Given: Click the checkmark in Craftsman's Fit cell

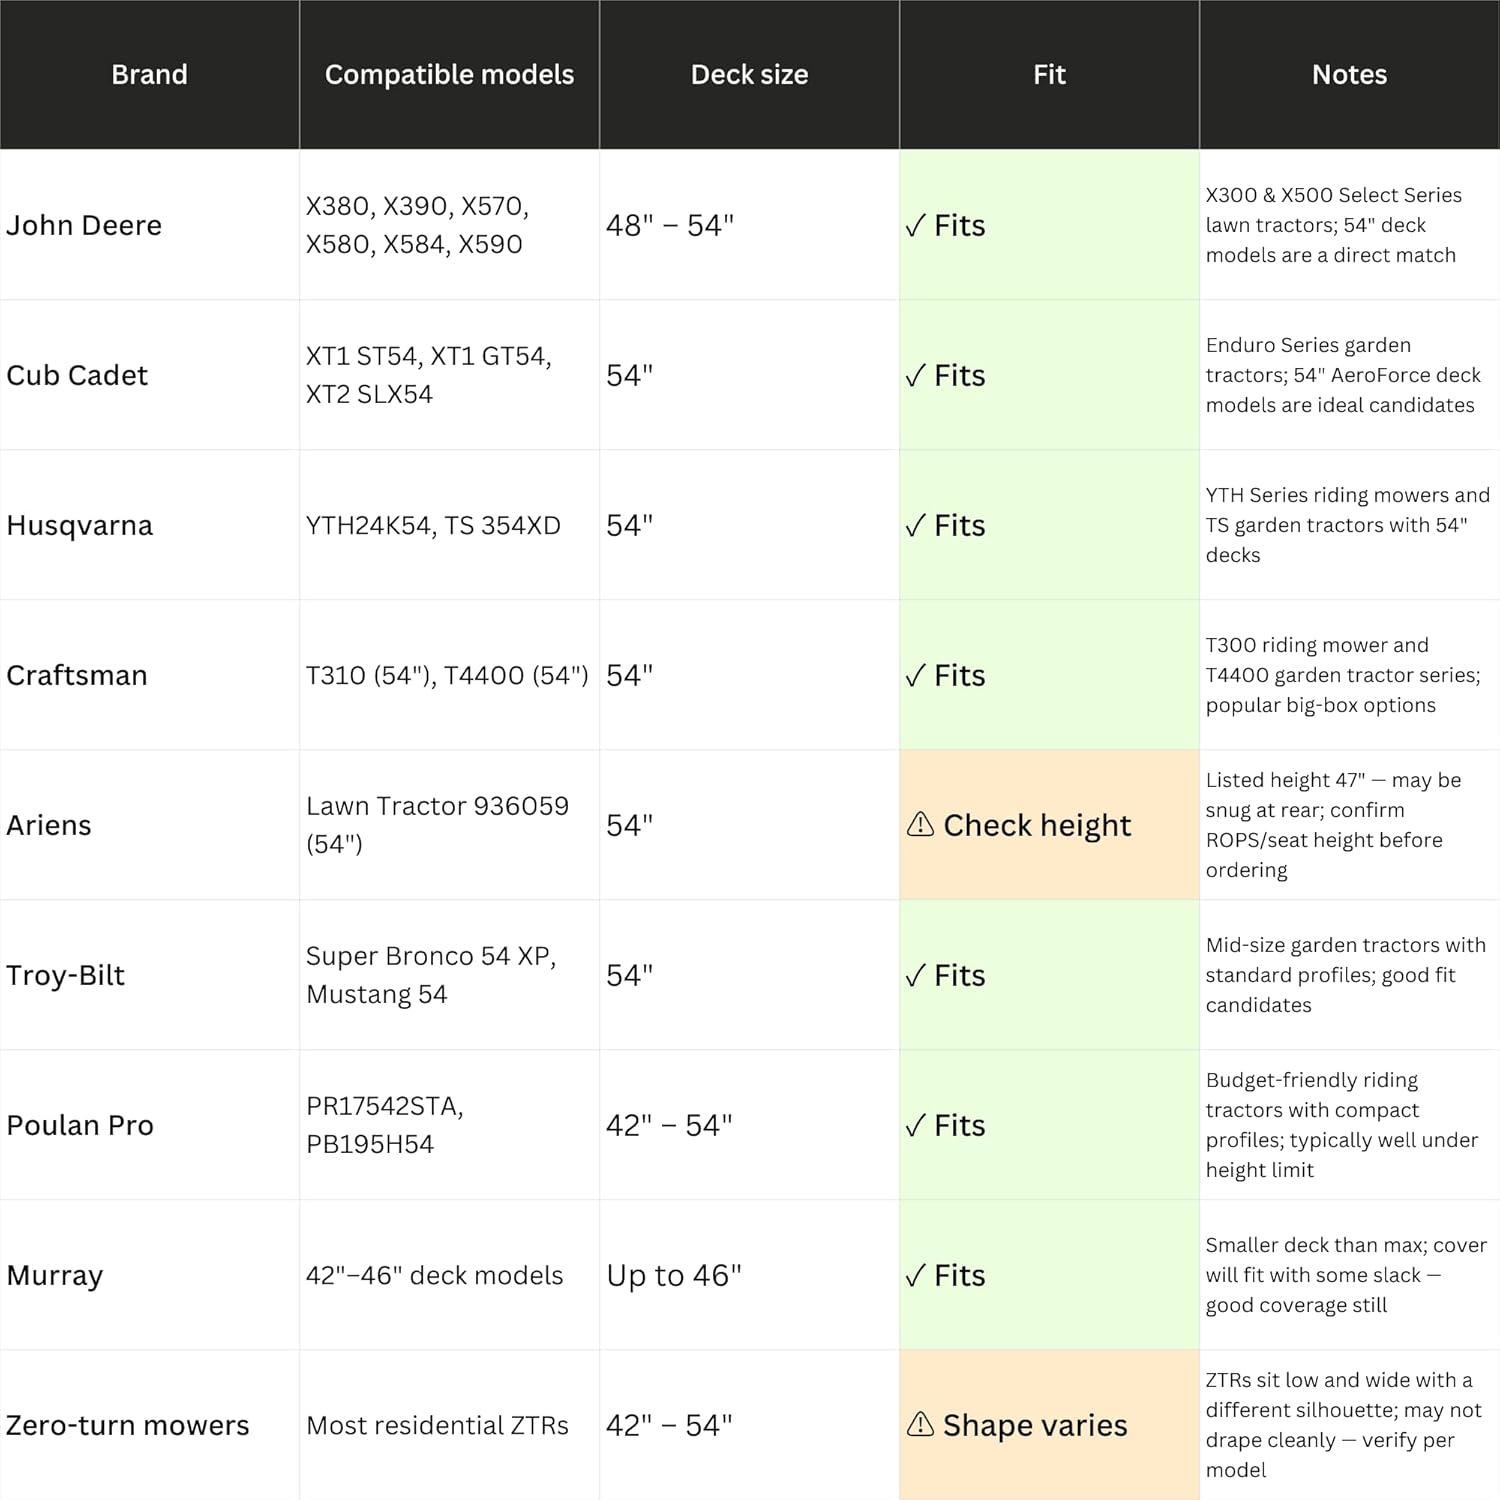Looking at the screenshot, I should 915,676.
